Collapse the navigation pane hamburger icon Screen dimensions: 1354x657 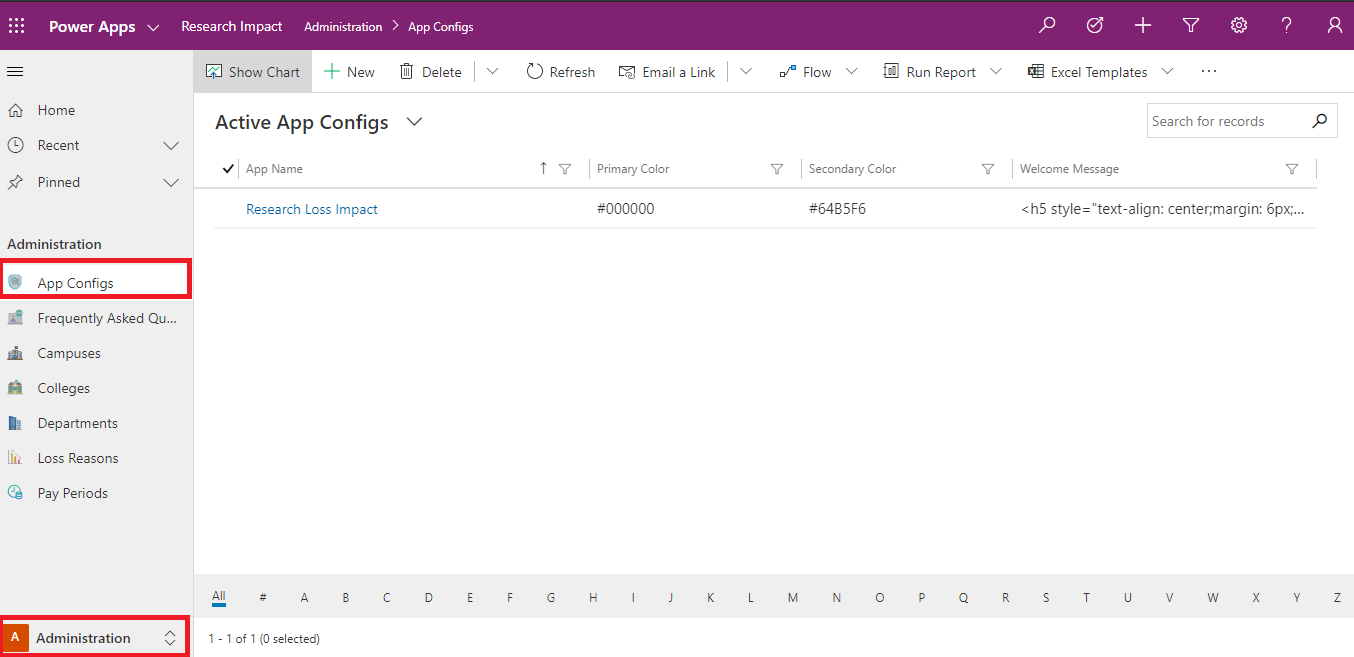click(15, 71)
